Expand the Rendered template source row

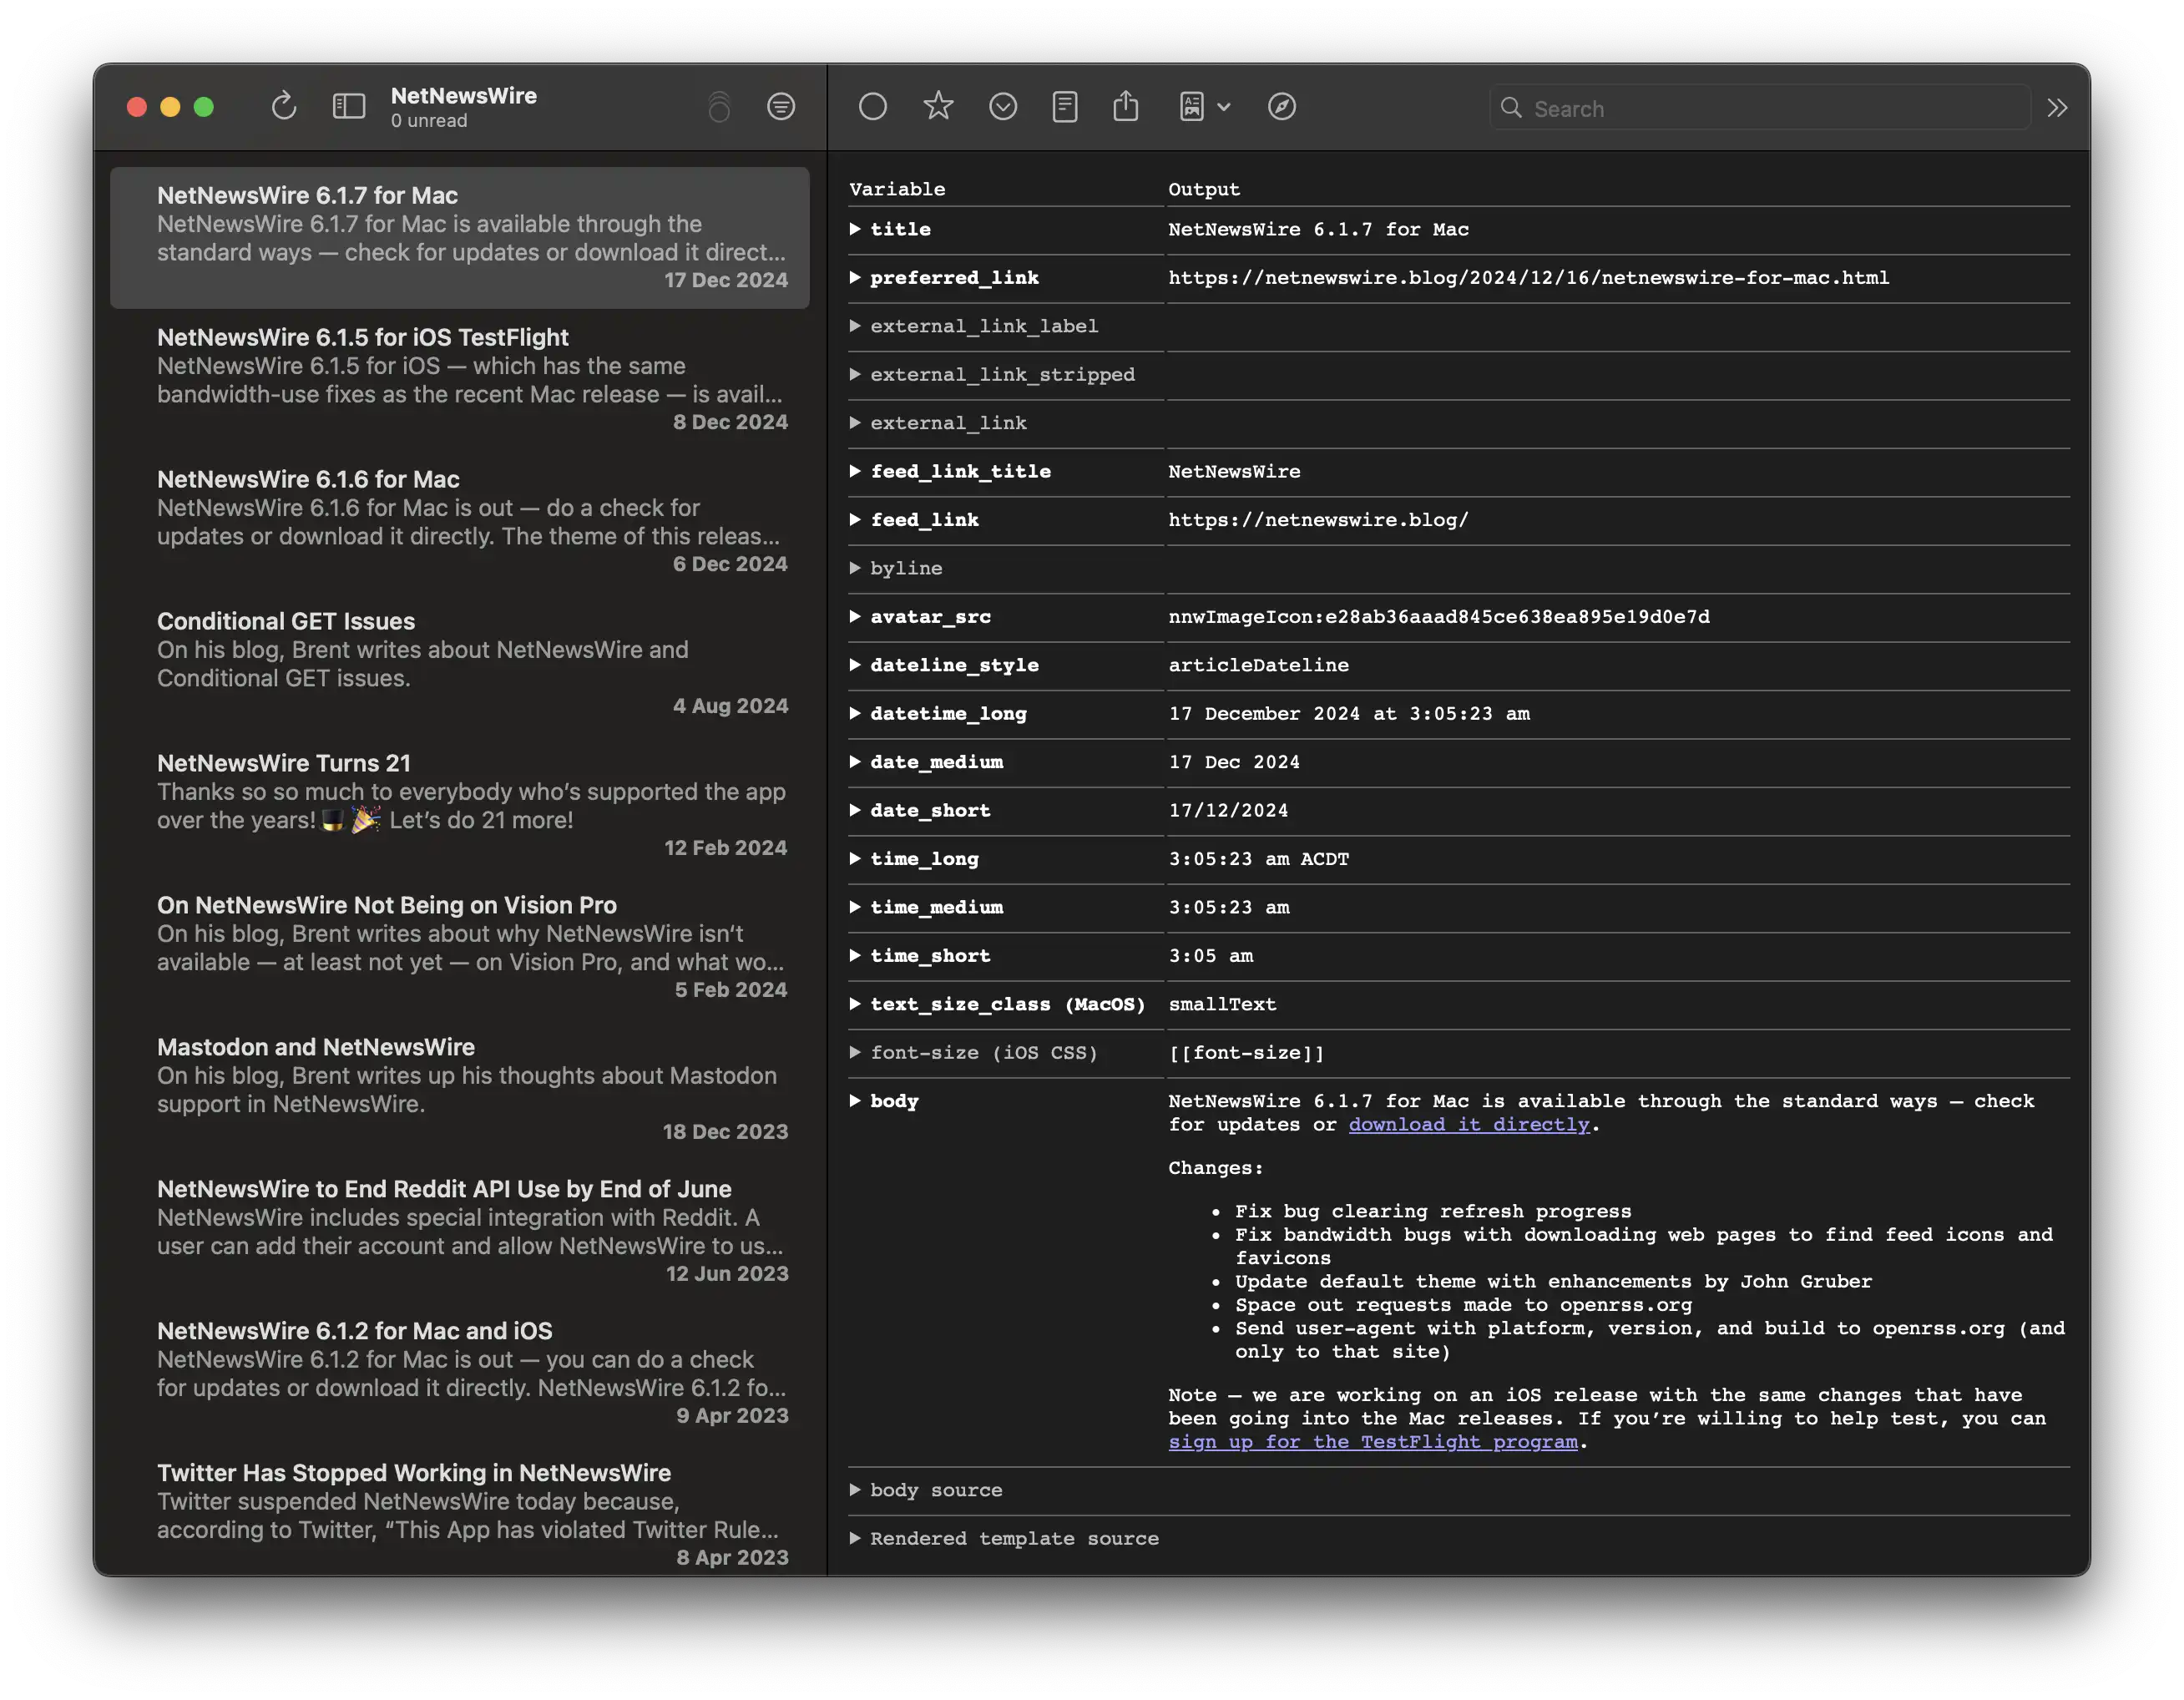[x=855, y=1539]
